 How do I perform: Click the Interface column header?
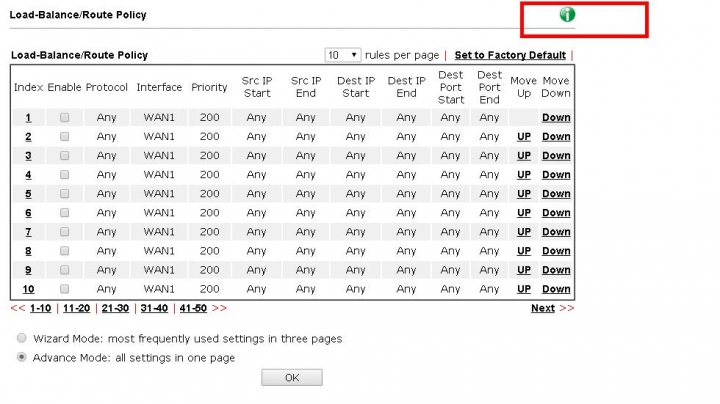(159, 87)
